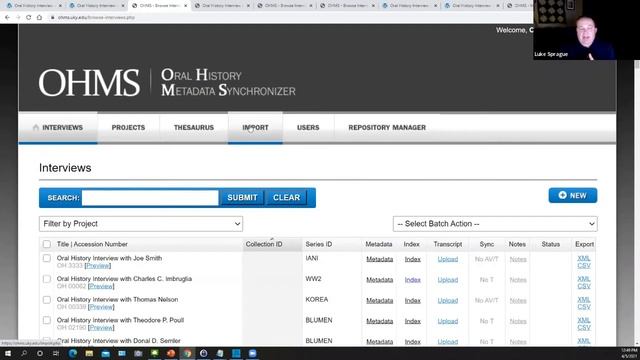640x360 pixels.
Task: Click the Submit search button
Action: coord(242,198)
